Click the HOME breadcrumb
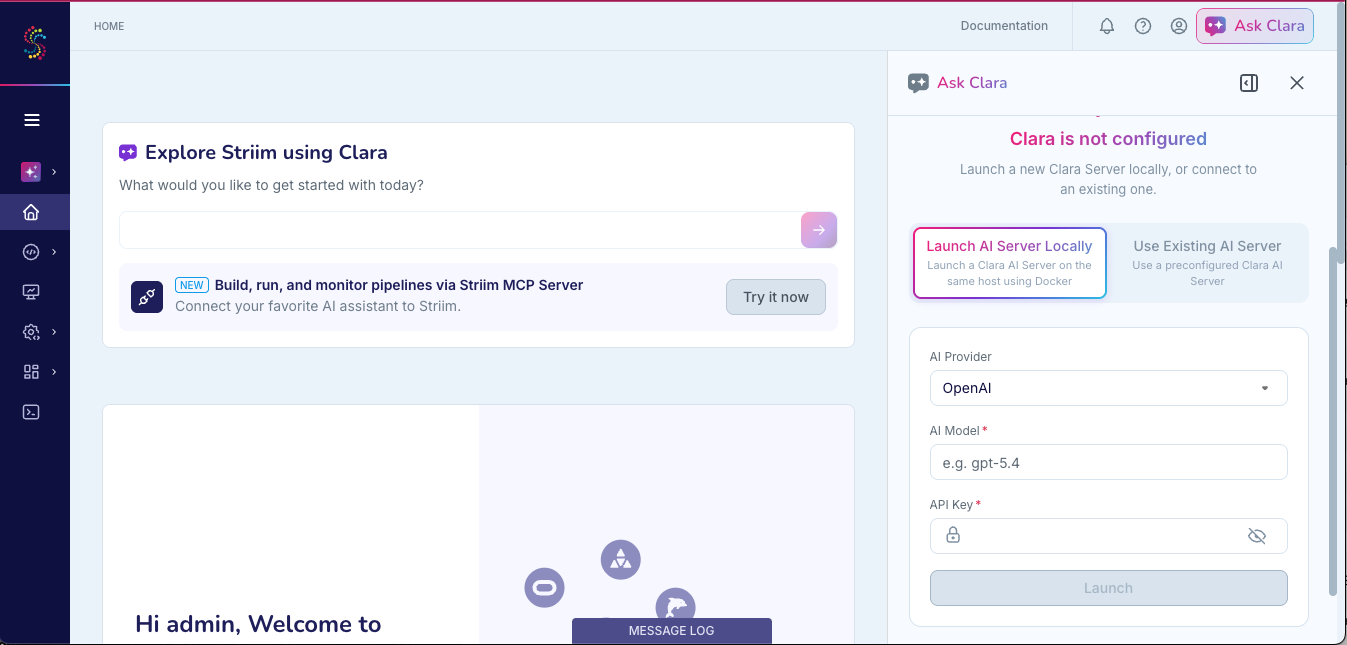This screenshot has width=1347, height=645. pos(109,26)
